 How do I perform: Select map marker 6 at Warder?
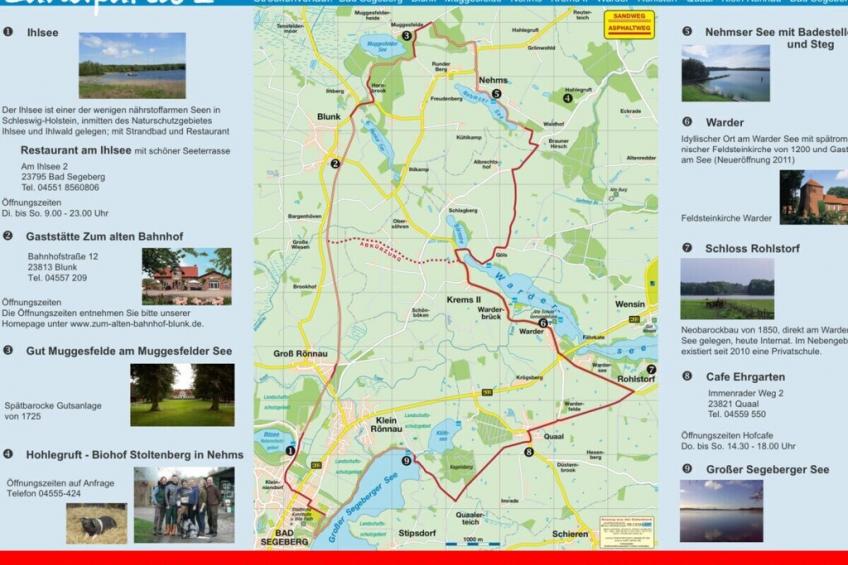pyautogui.click(x=543, y=323)
